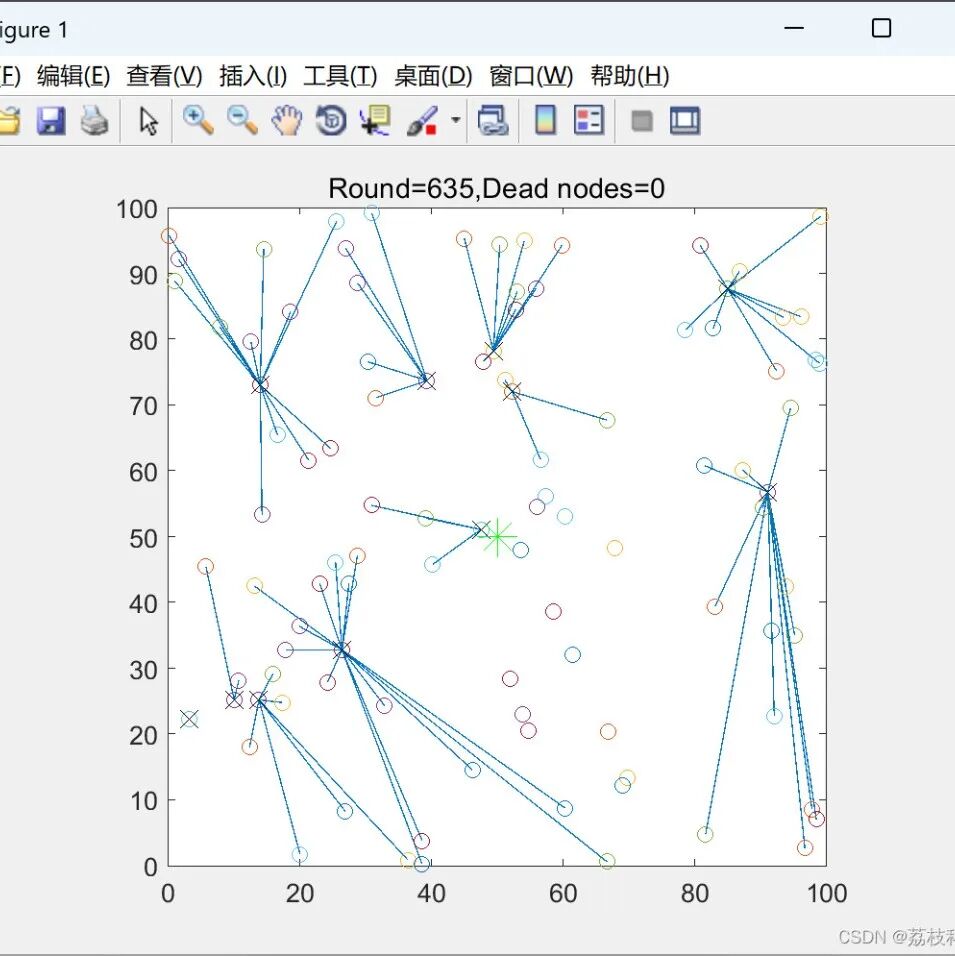Viewport: 955px width, 956px height.
Task: Insert a legend using the toolbar icon
Action: 589,120
